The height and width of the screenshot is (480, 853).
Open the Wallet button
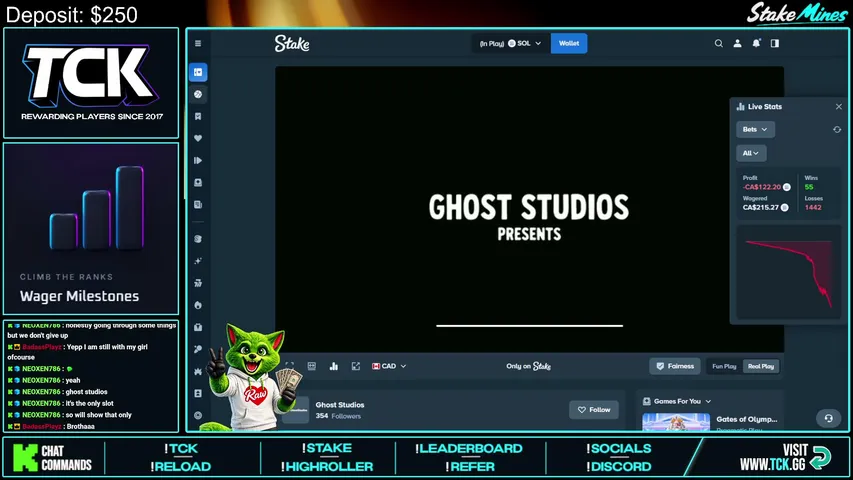coord(569,44)
